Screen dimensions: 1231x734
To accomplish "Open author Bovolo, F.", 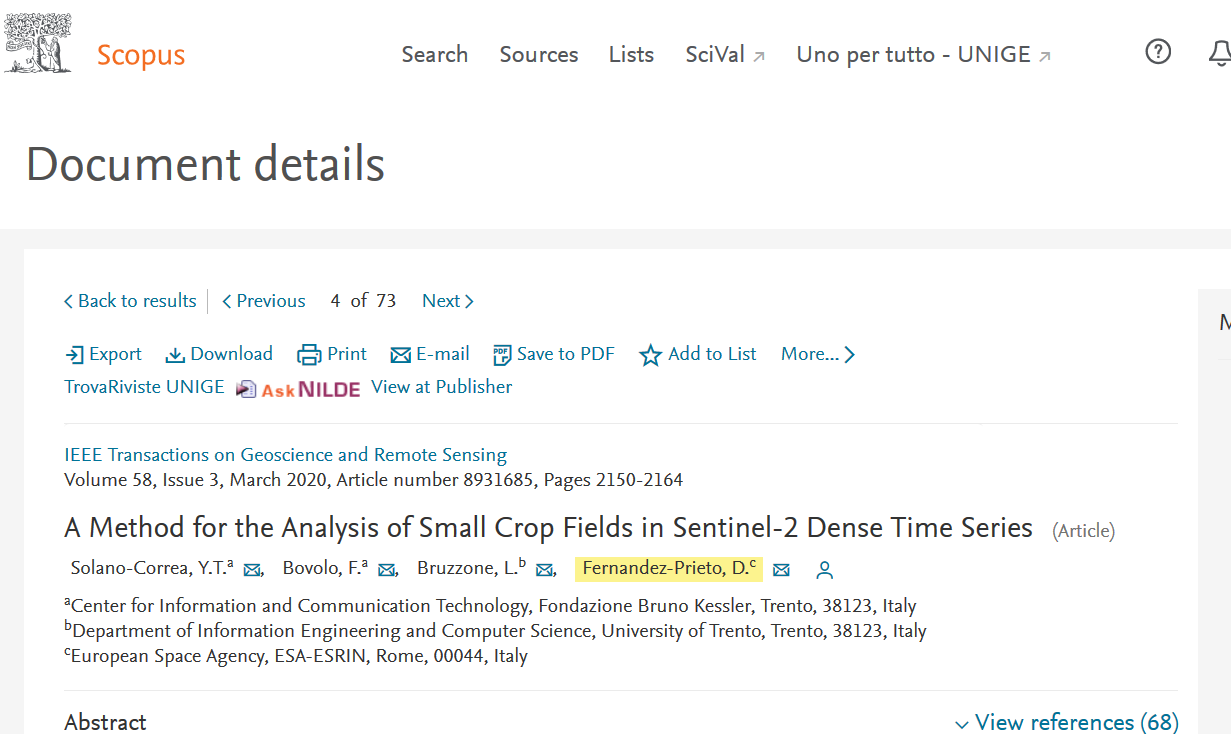I will click(x=325, y=568).
